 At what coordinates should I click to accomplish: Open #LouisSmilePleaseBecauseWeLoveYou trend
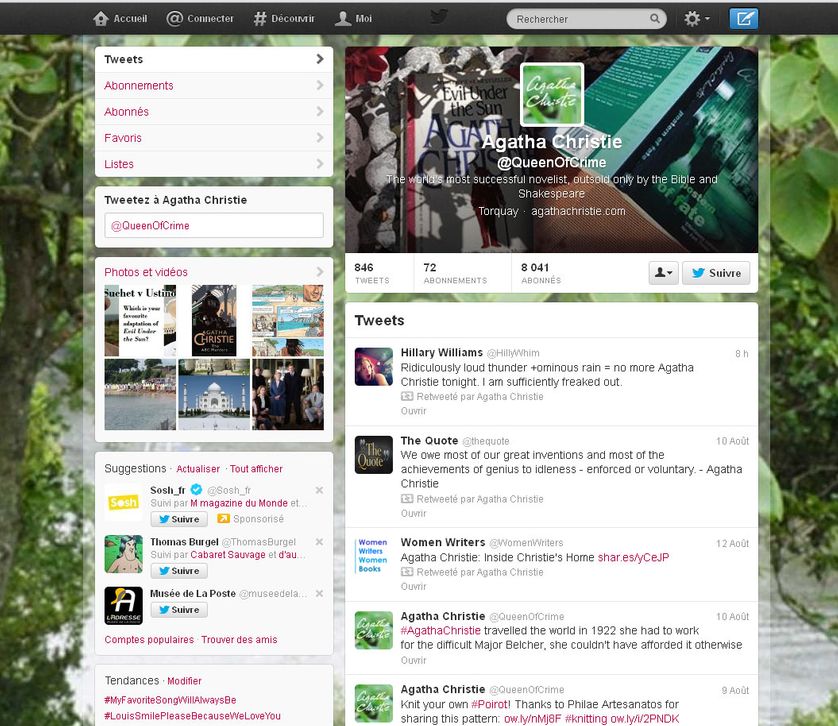point(192,716)
